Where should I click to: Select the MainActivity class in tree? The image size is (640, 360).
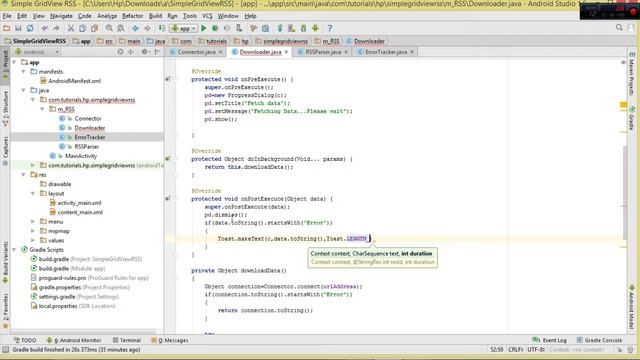click(81, 156)
